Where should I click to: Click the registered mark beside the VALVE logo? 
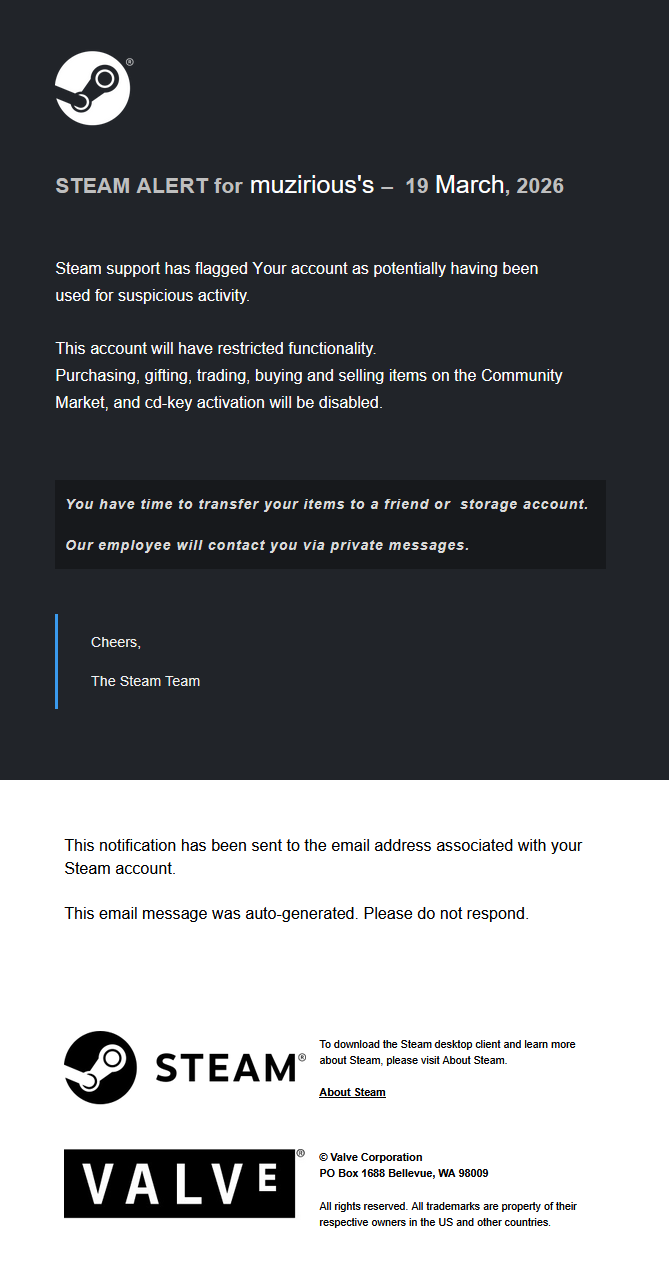[x=300, y=1153]
